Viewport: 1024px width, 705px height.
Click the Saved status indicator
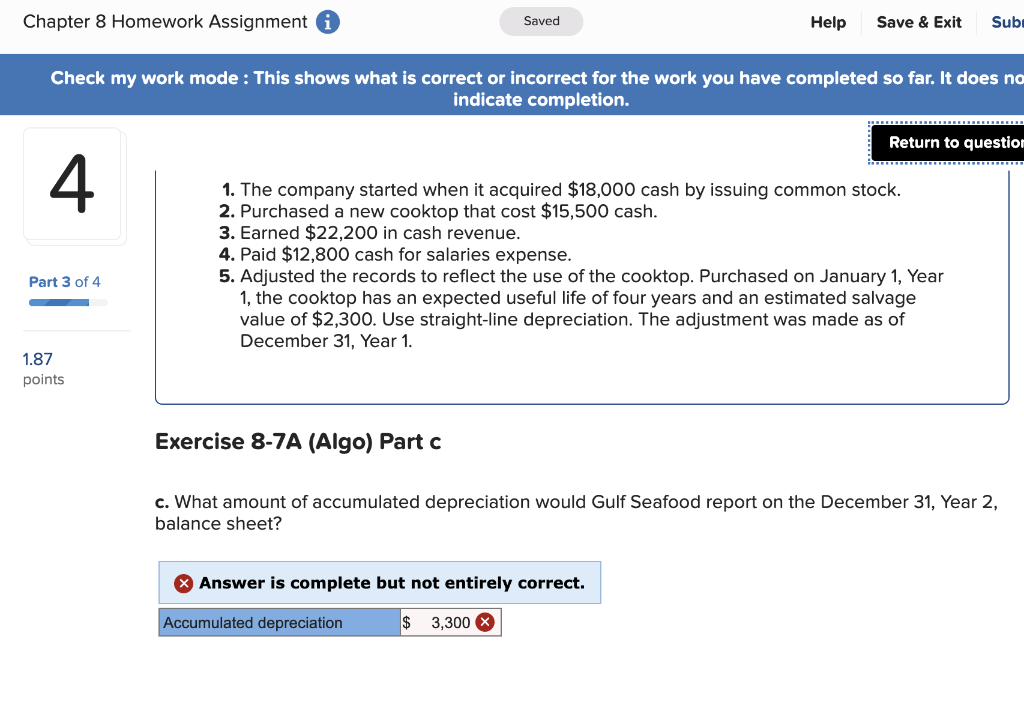541,20
